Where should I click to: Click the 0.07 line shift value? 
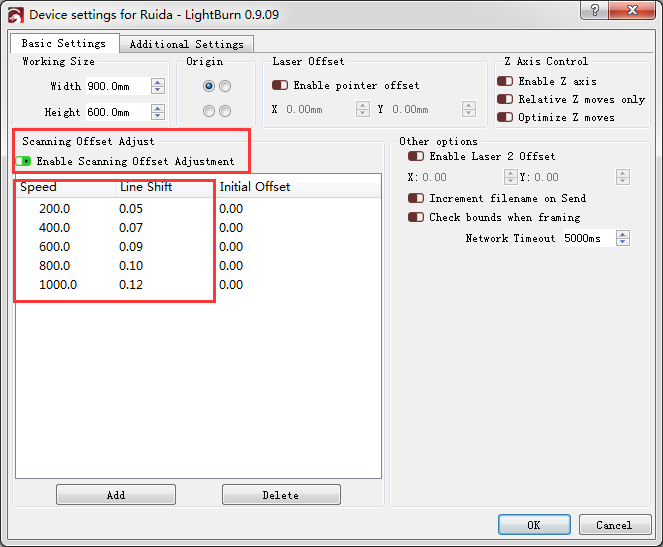pyautogui.click(x=131, y=228)
